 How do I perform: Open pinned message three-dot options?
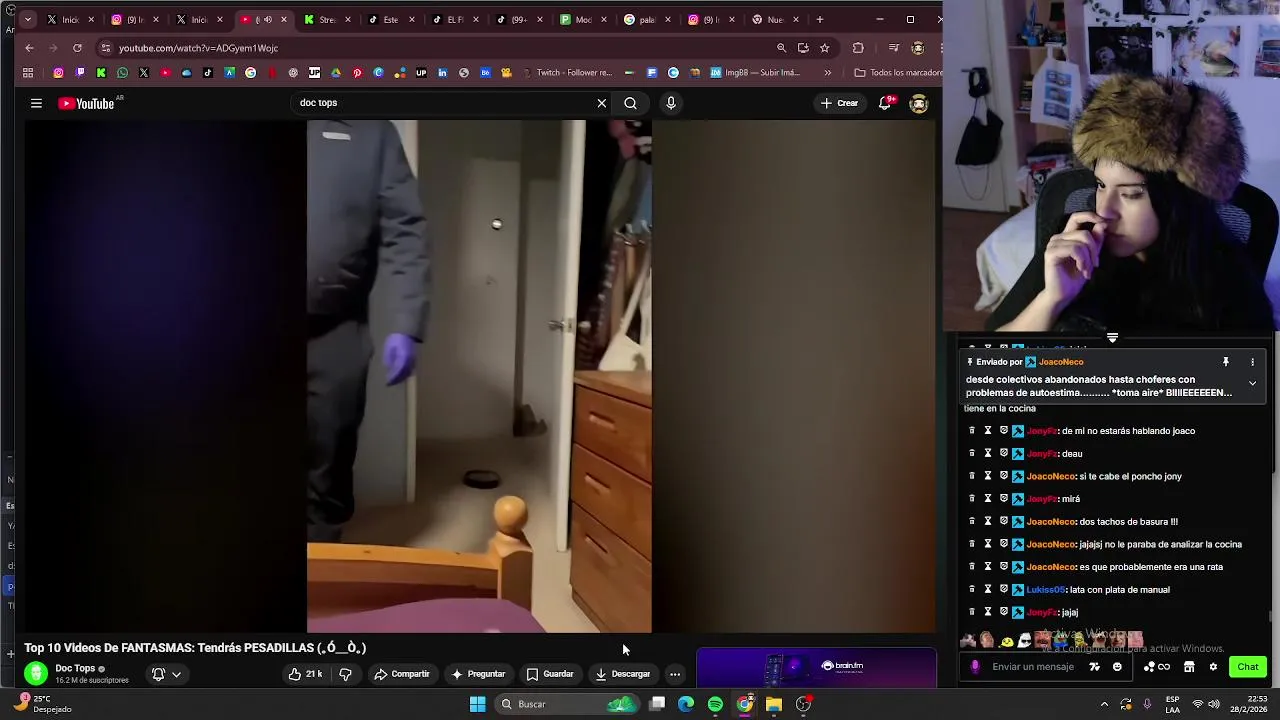[x=1252, y=362]
